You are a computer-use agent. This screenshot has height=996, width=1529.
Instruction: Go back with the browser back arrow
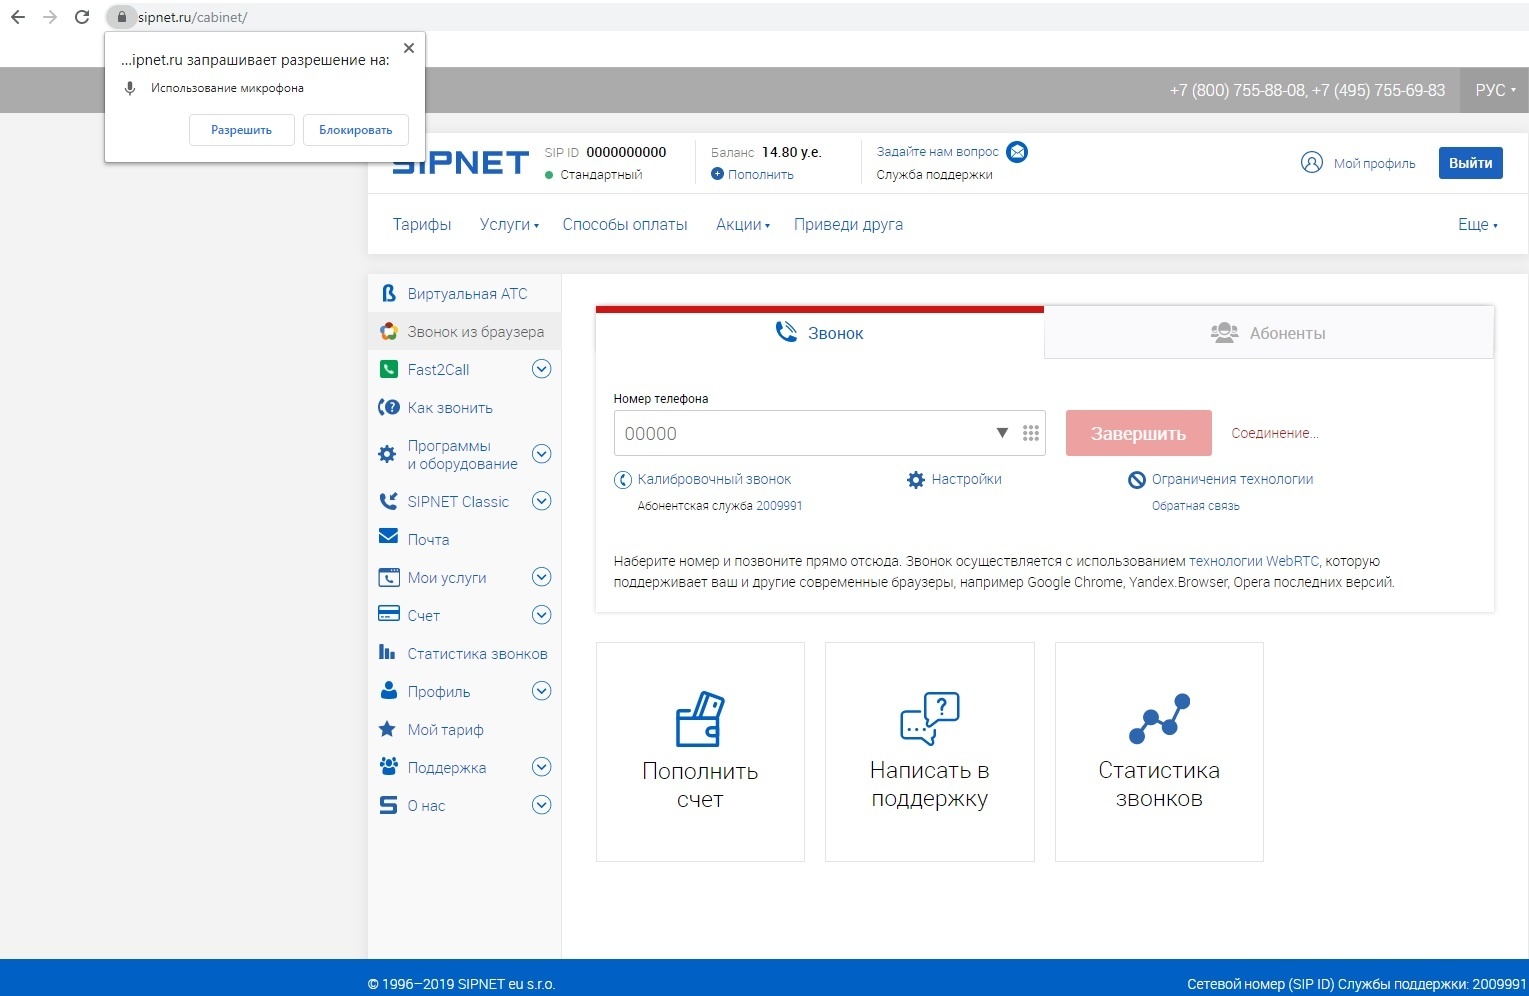click(x=18, y=17)
